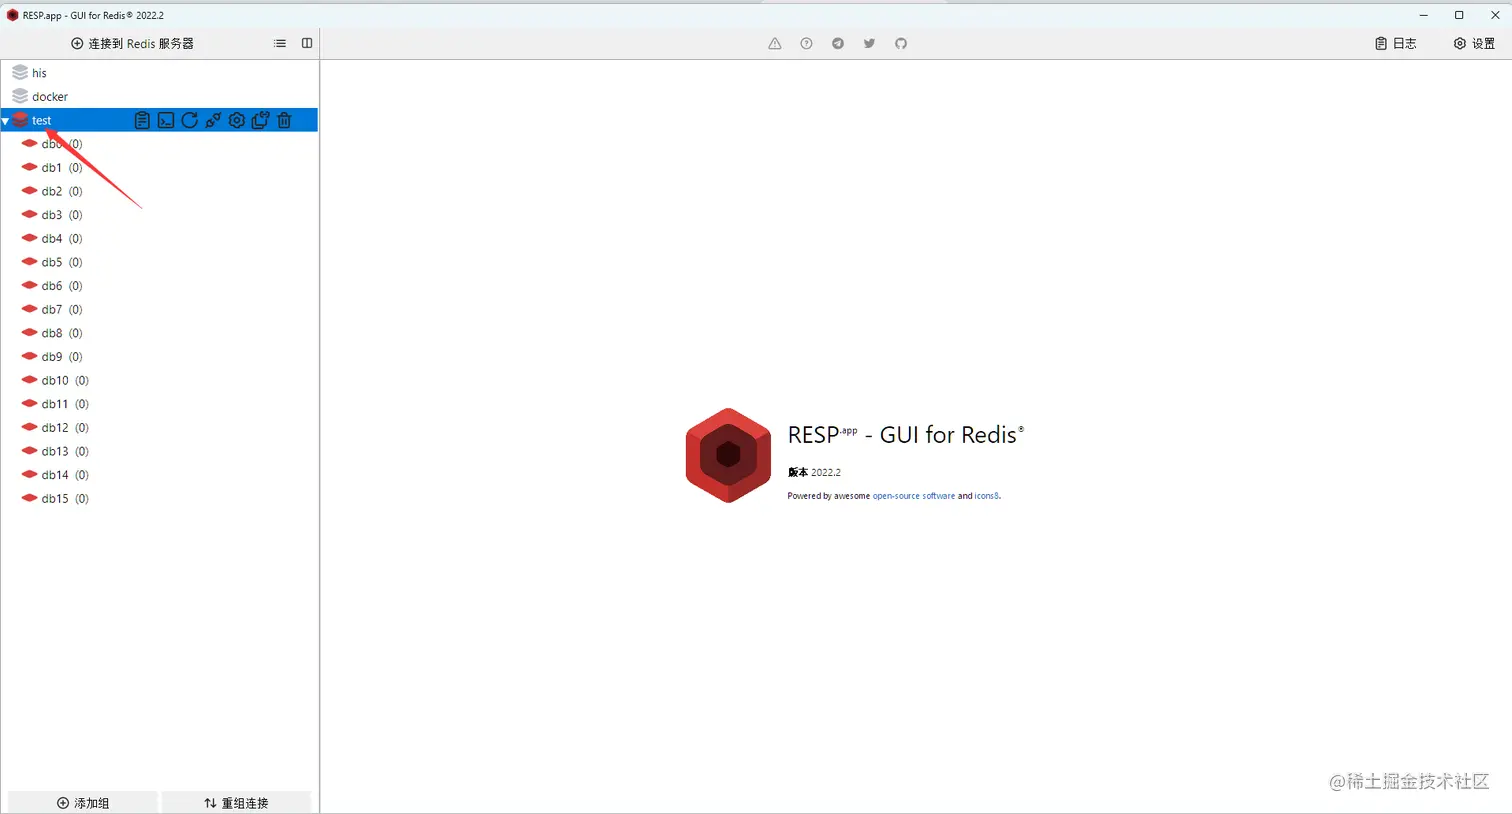The width and height of the screenshot is (1512, 814).
Task: Click the RESP.app red hexagon logo
Action: (x=728, y=455)
